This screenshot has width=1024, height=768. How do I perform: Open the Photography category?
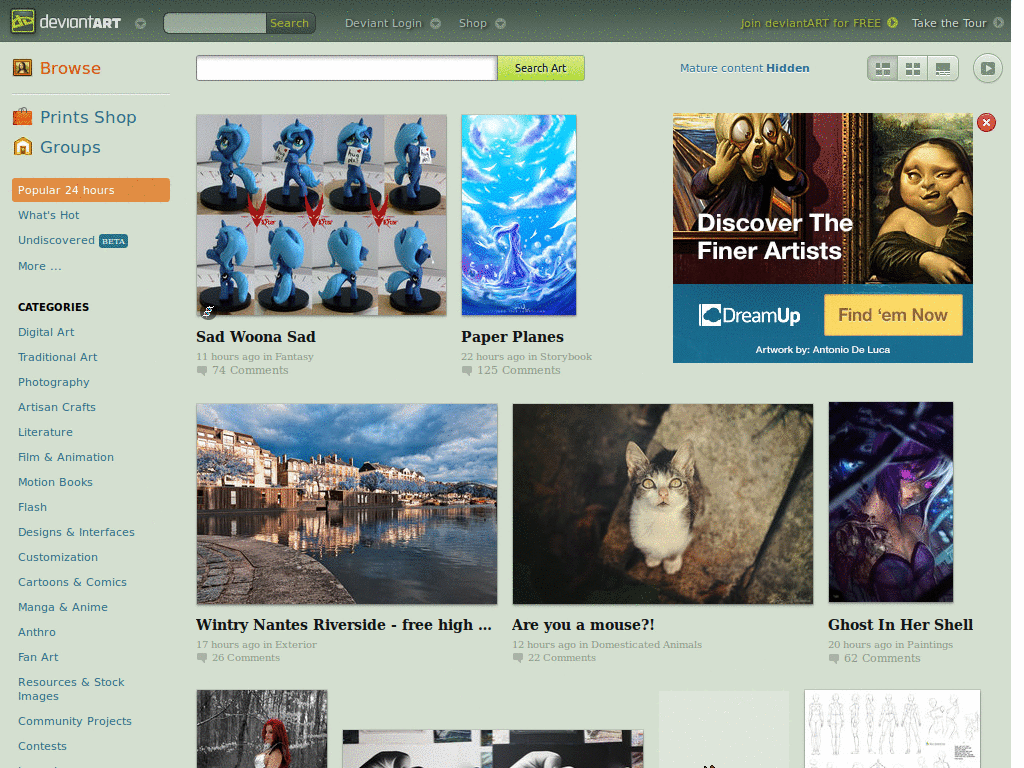(54, 382)
